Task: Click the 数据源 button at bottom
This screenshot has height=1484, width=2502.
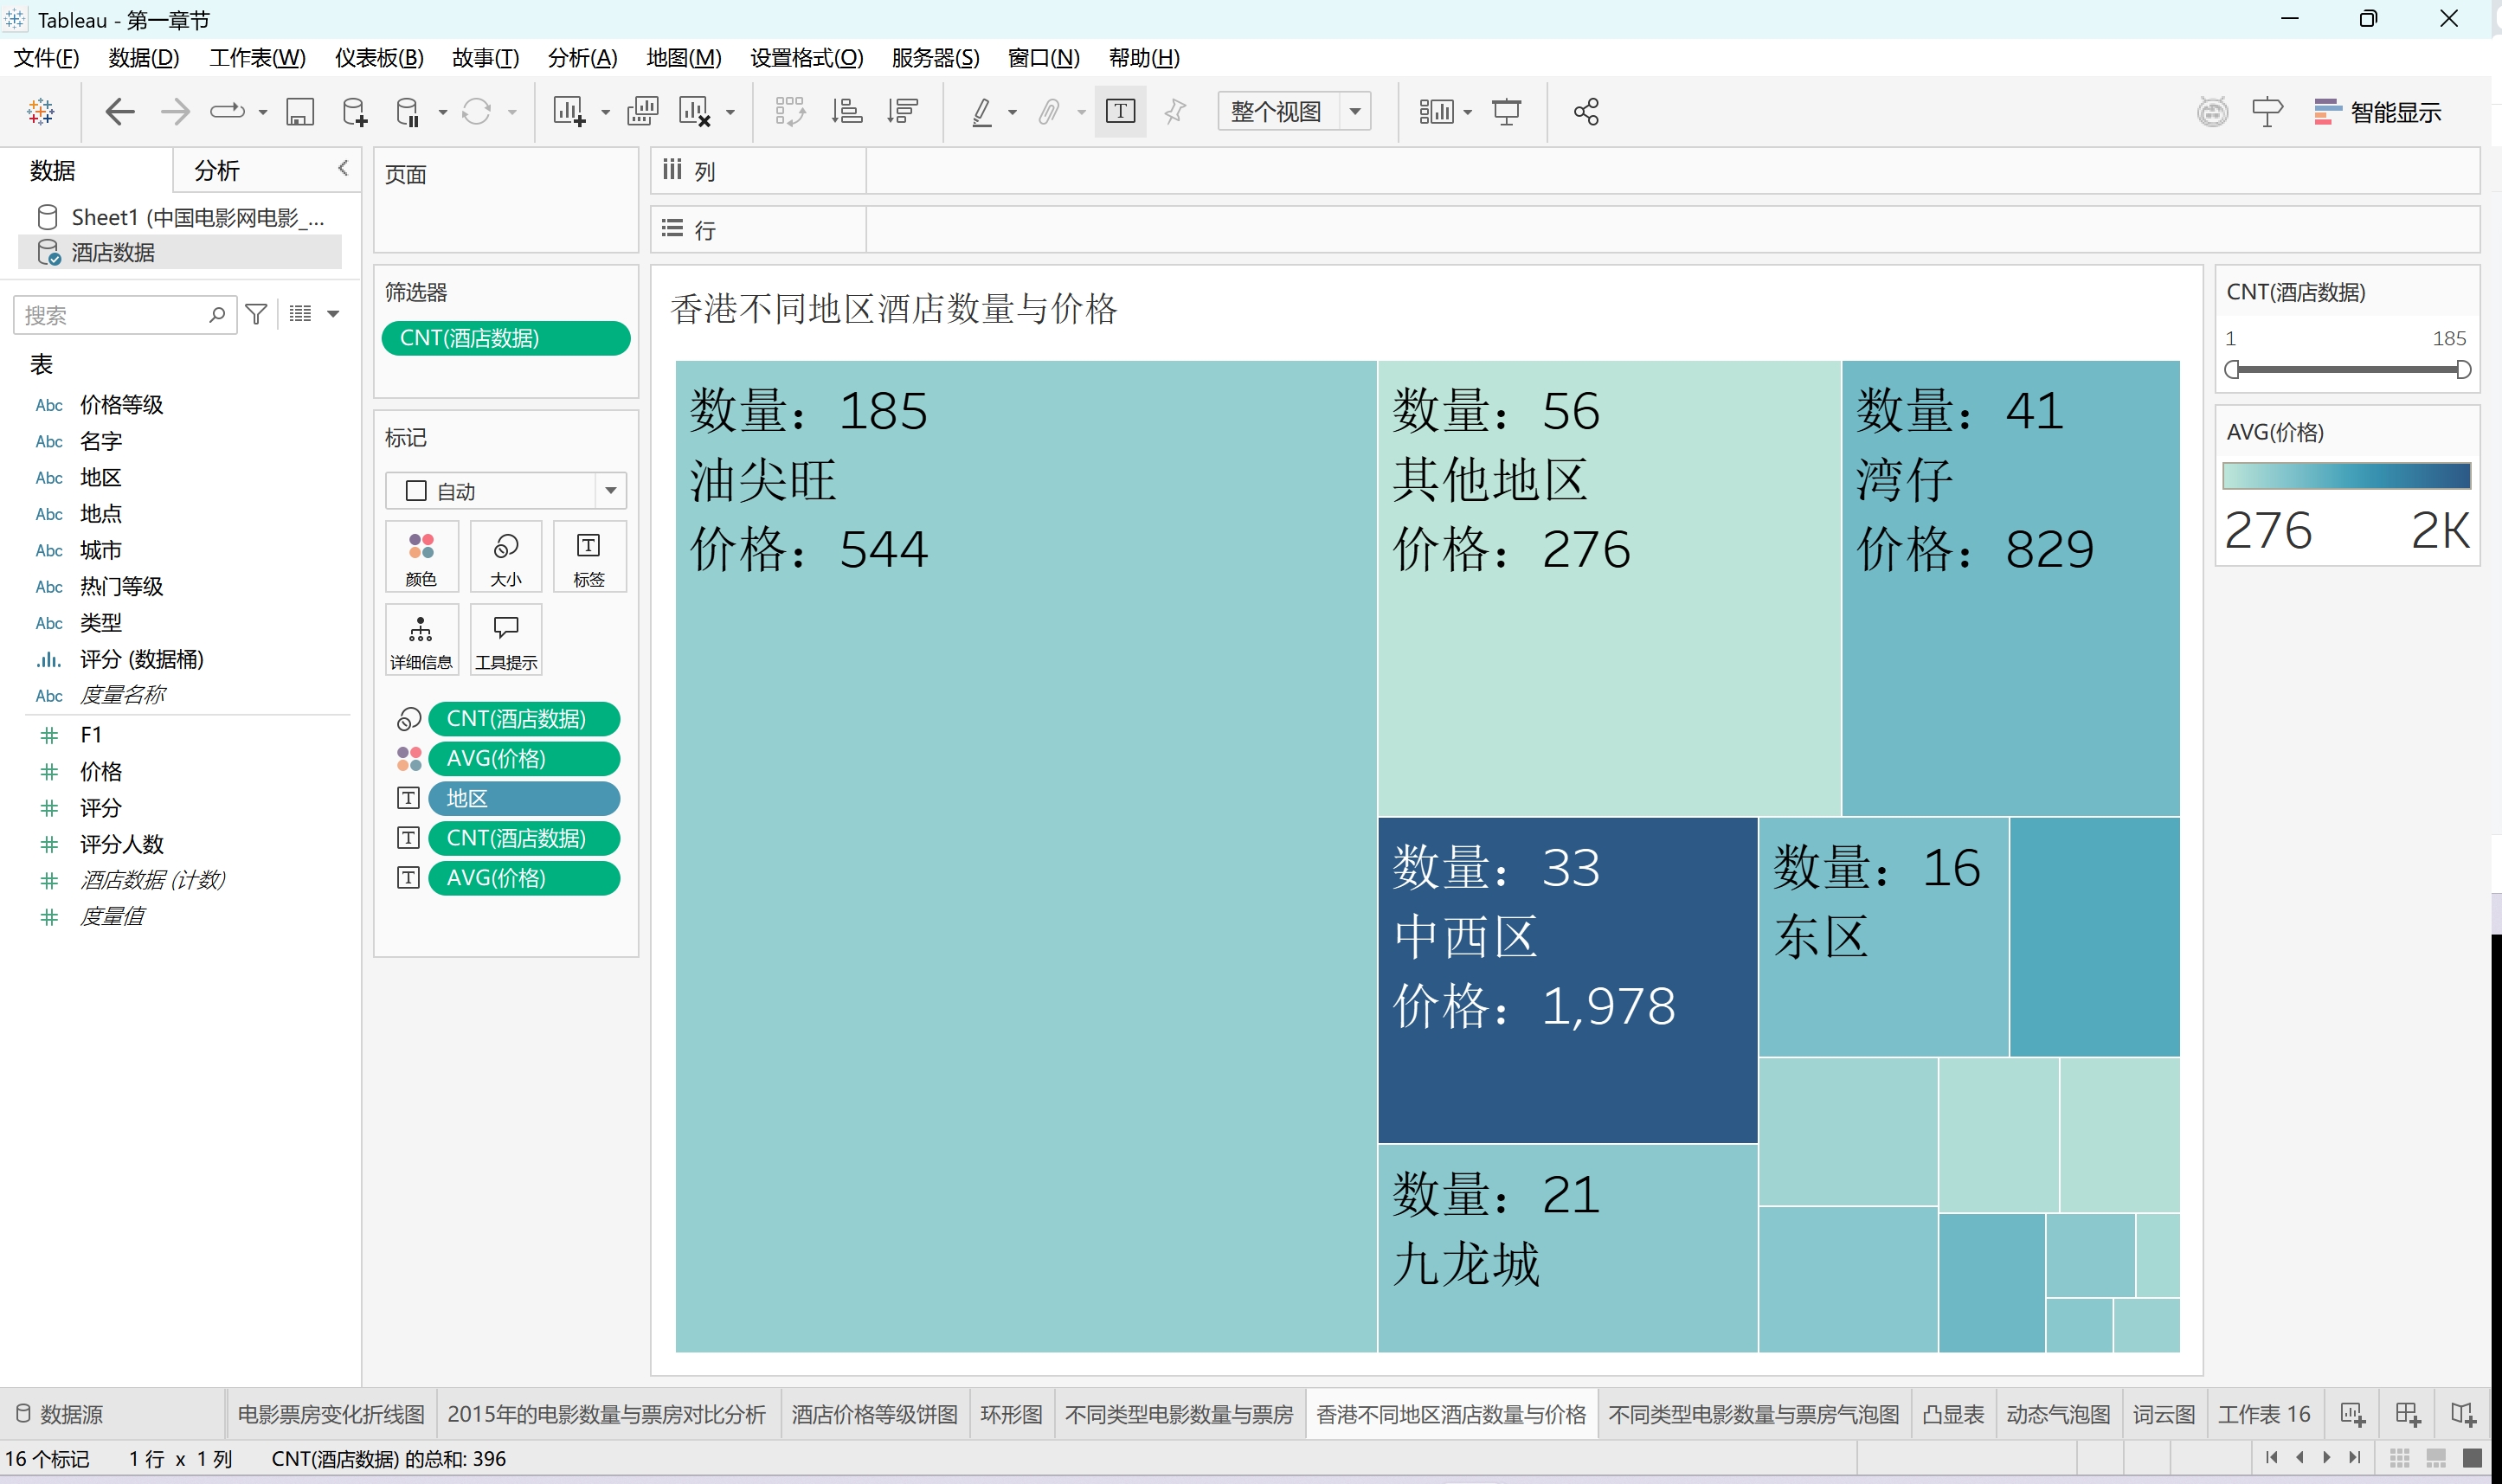Action: coord(60,1414)
